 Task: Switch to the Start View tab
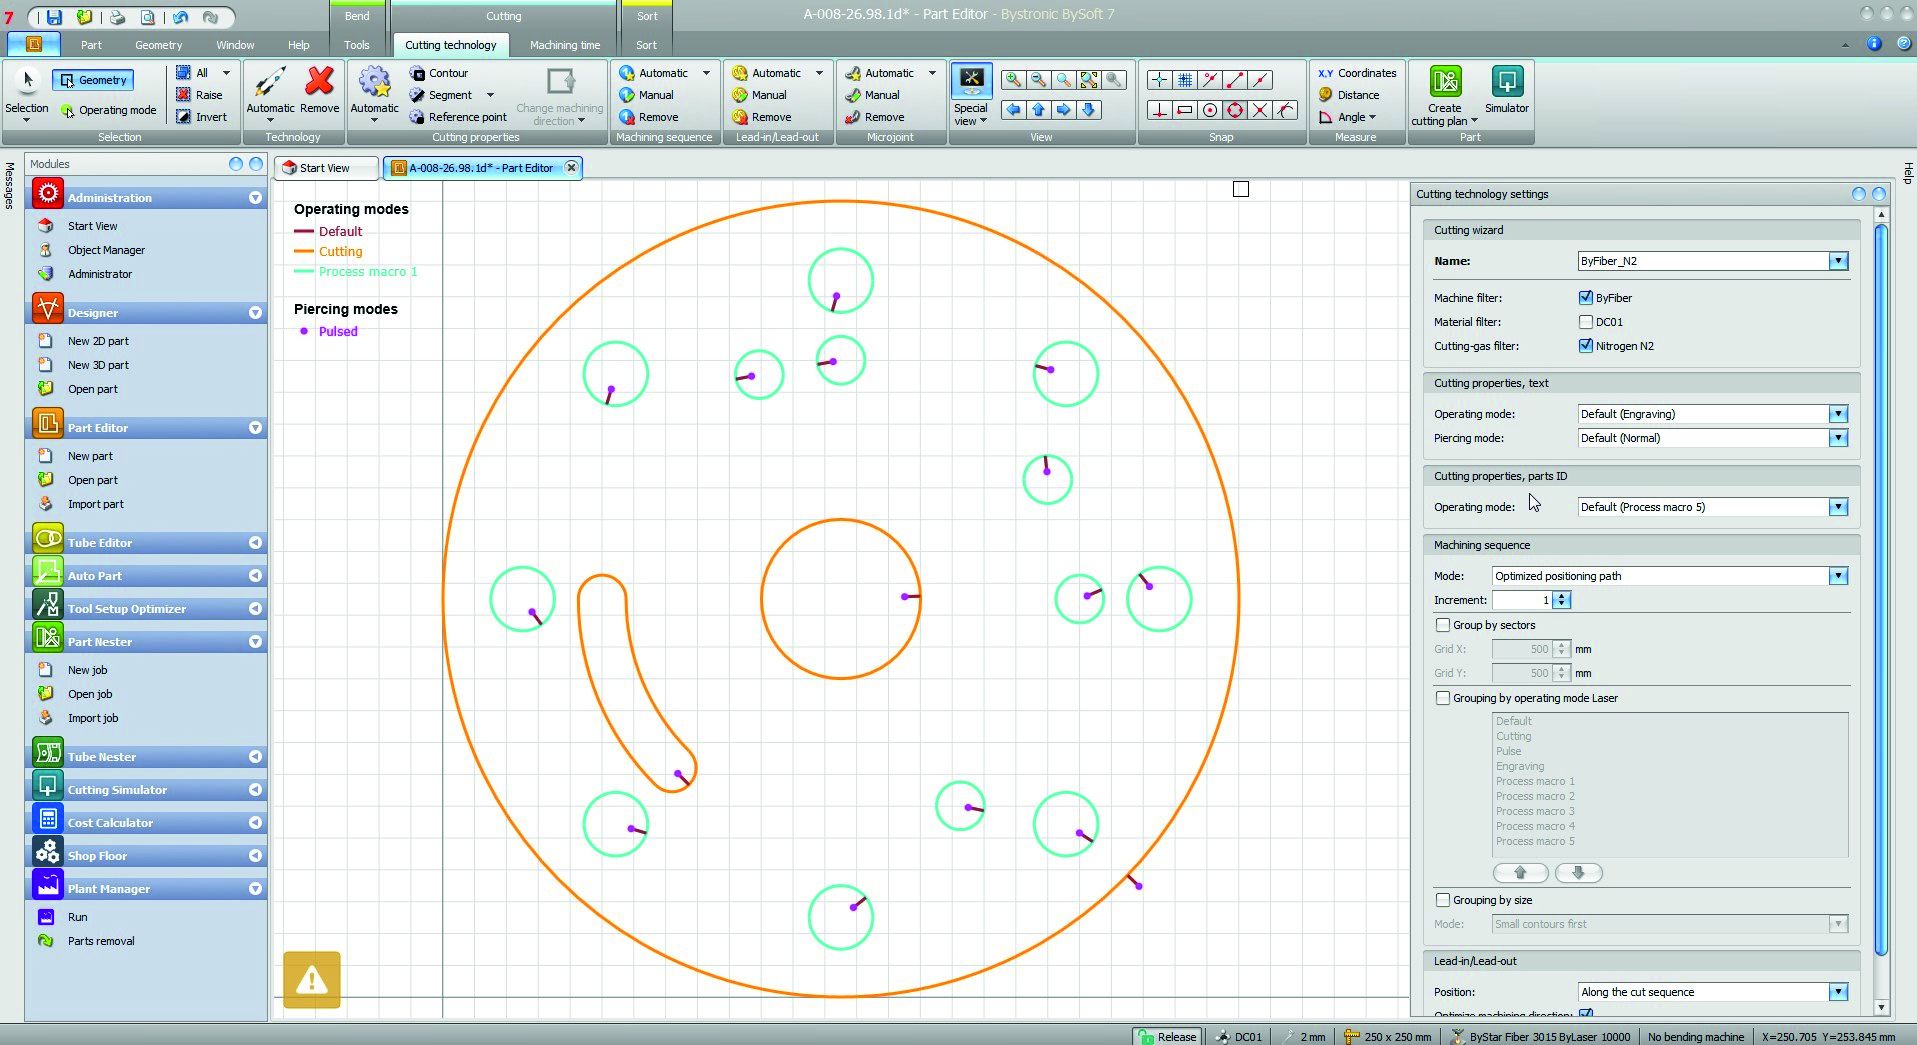[x=326, y=168]
